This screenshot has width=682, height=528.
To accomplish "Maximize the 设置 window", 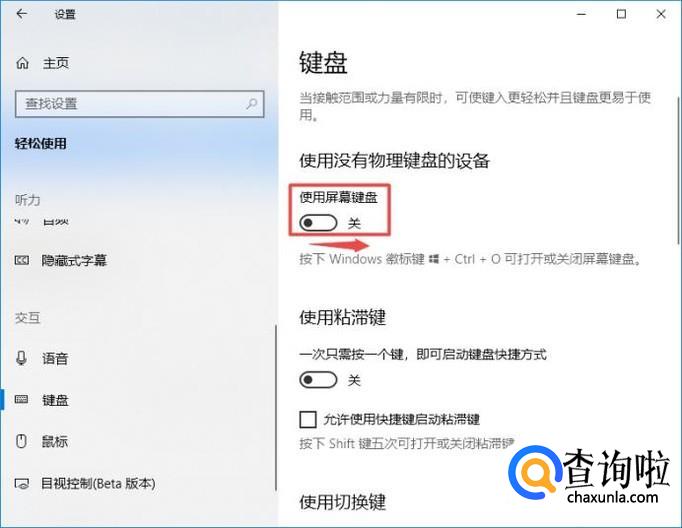I will pos(622,14).
